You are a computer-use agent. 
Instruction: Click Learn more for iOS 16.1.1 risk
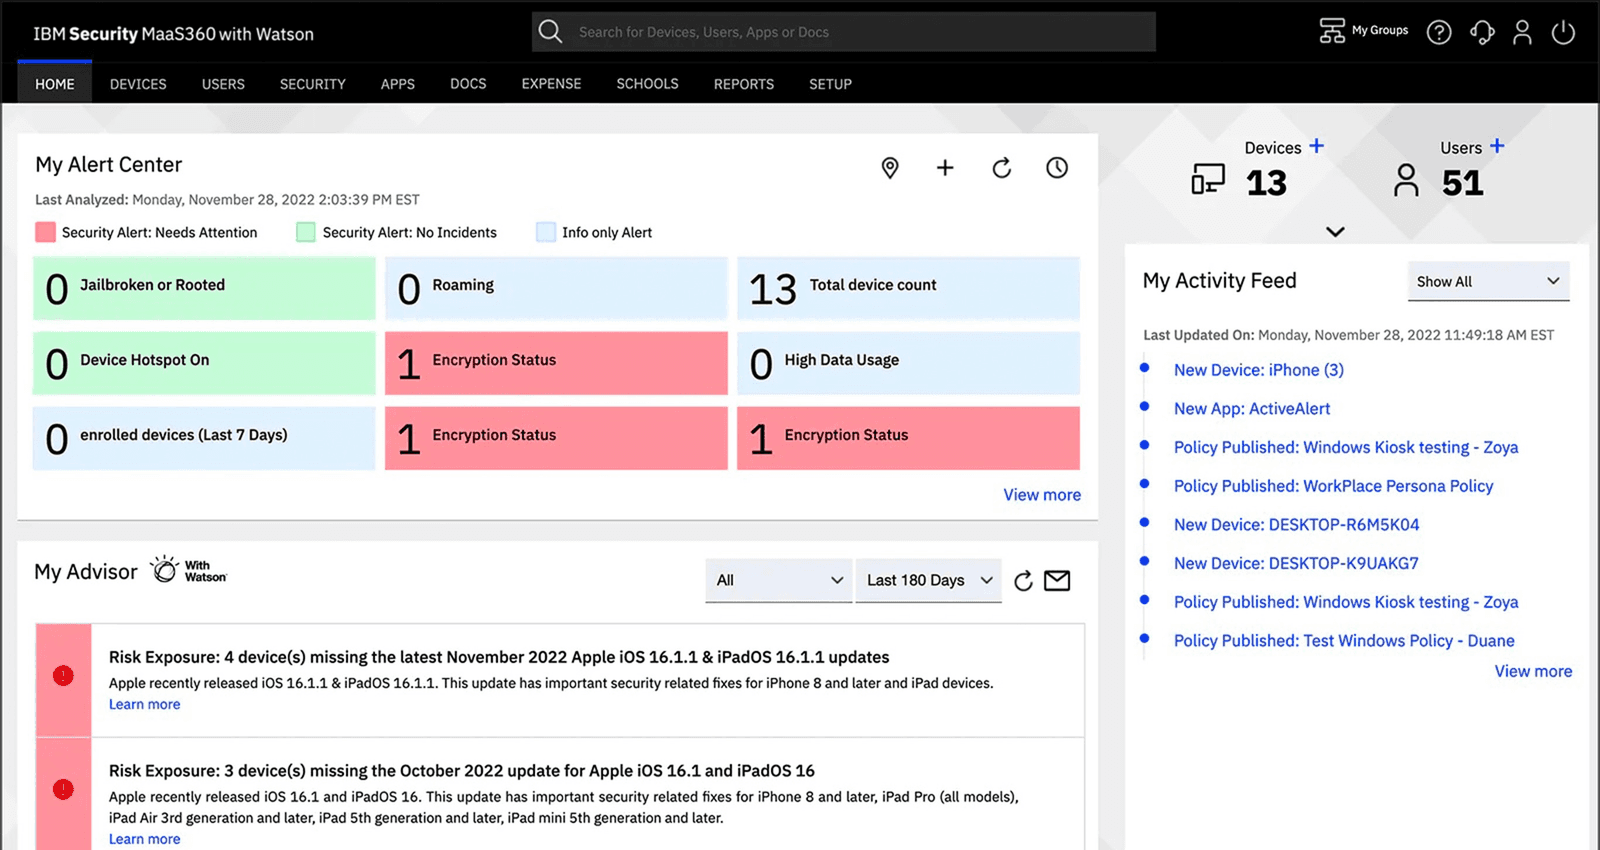(x=145, y=704)
